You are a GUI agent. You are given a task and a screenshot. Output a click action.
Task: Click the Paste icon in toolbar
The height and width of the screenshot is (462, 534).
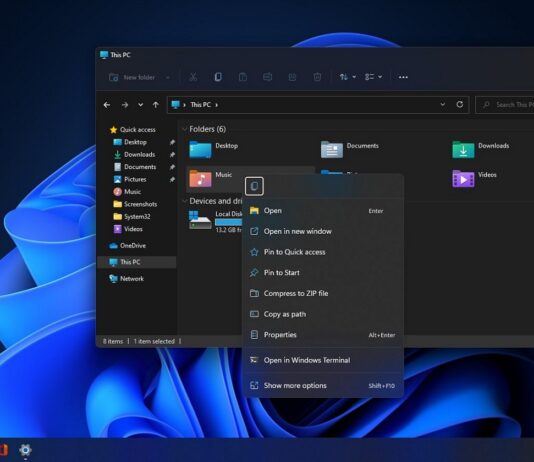click(243, 77)
